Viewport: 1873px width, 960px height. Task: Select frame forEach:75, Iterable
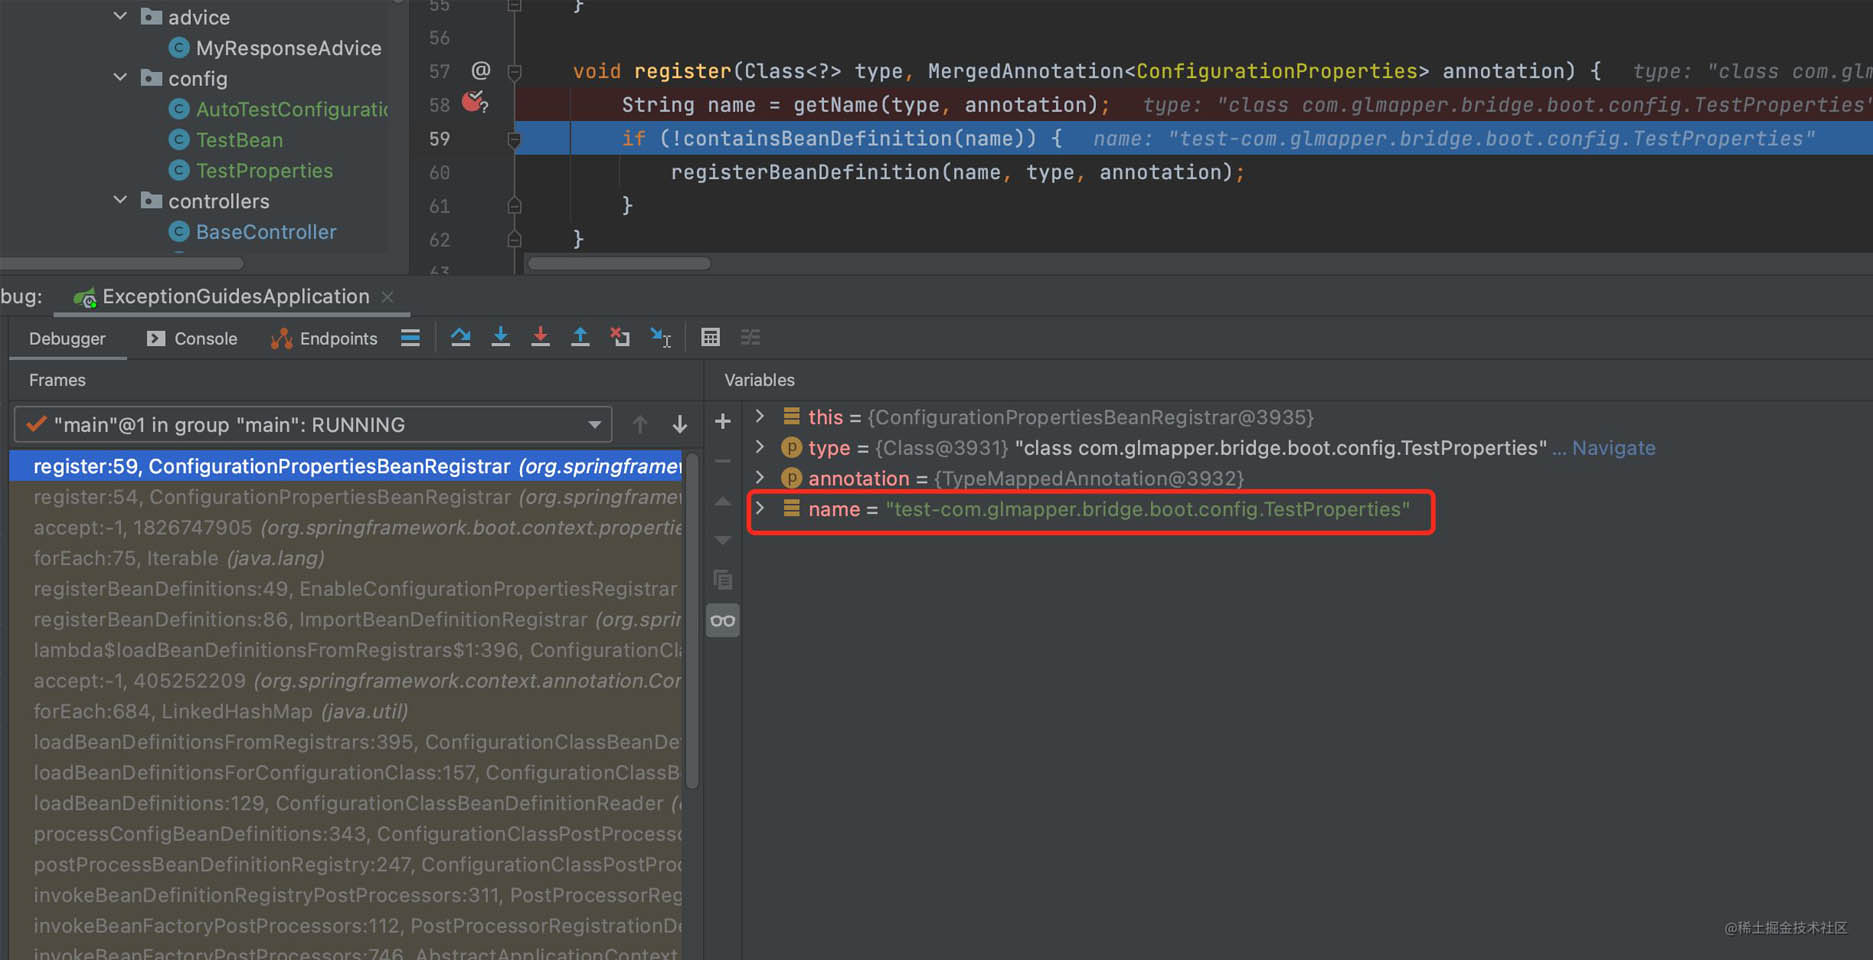346,558
